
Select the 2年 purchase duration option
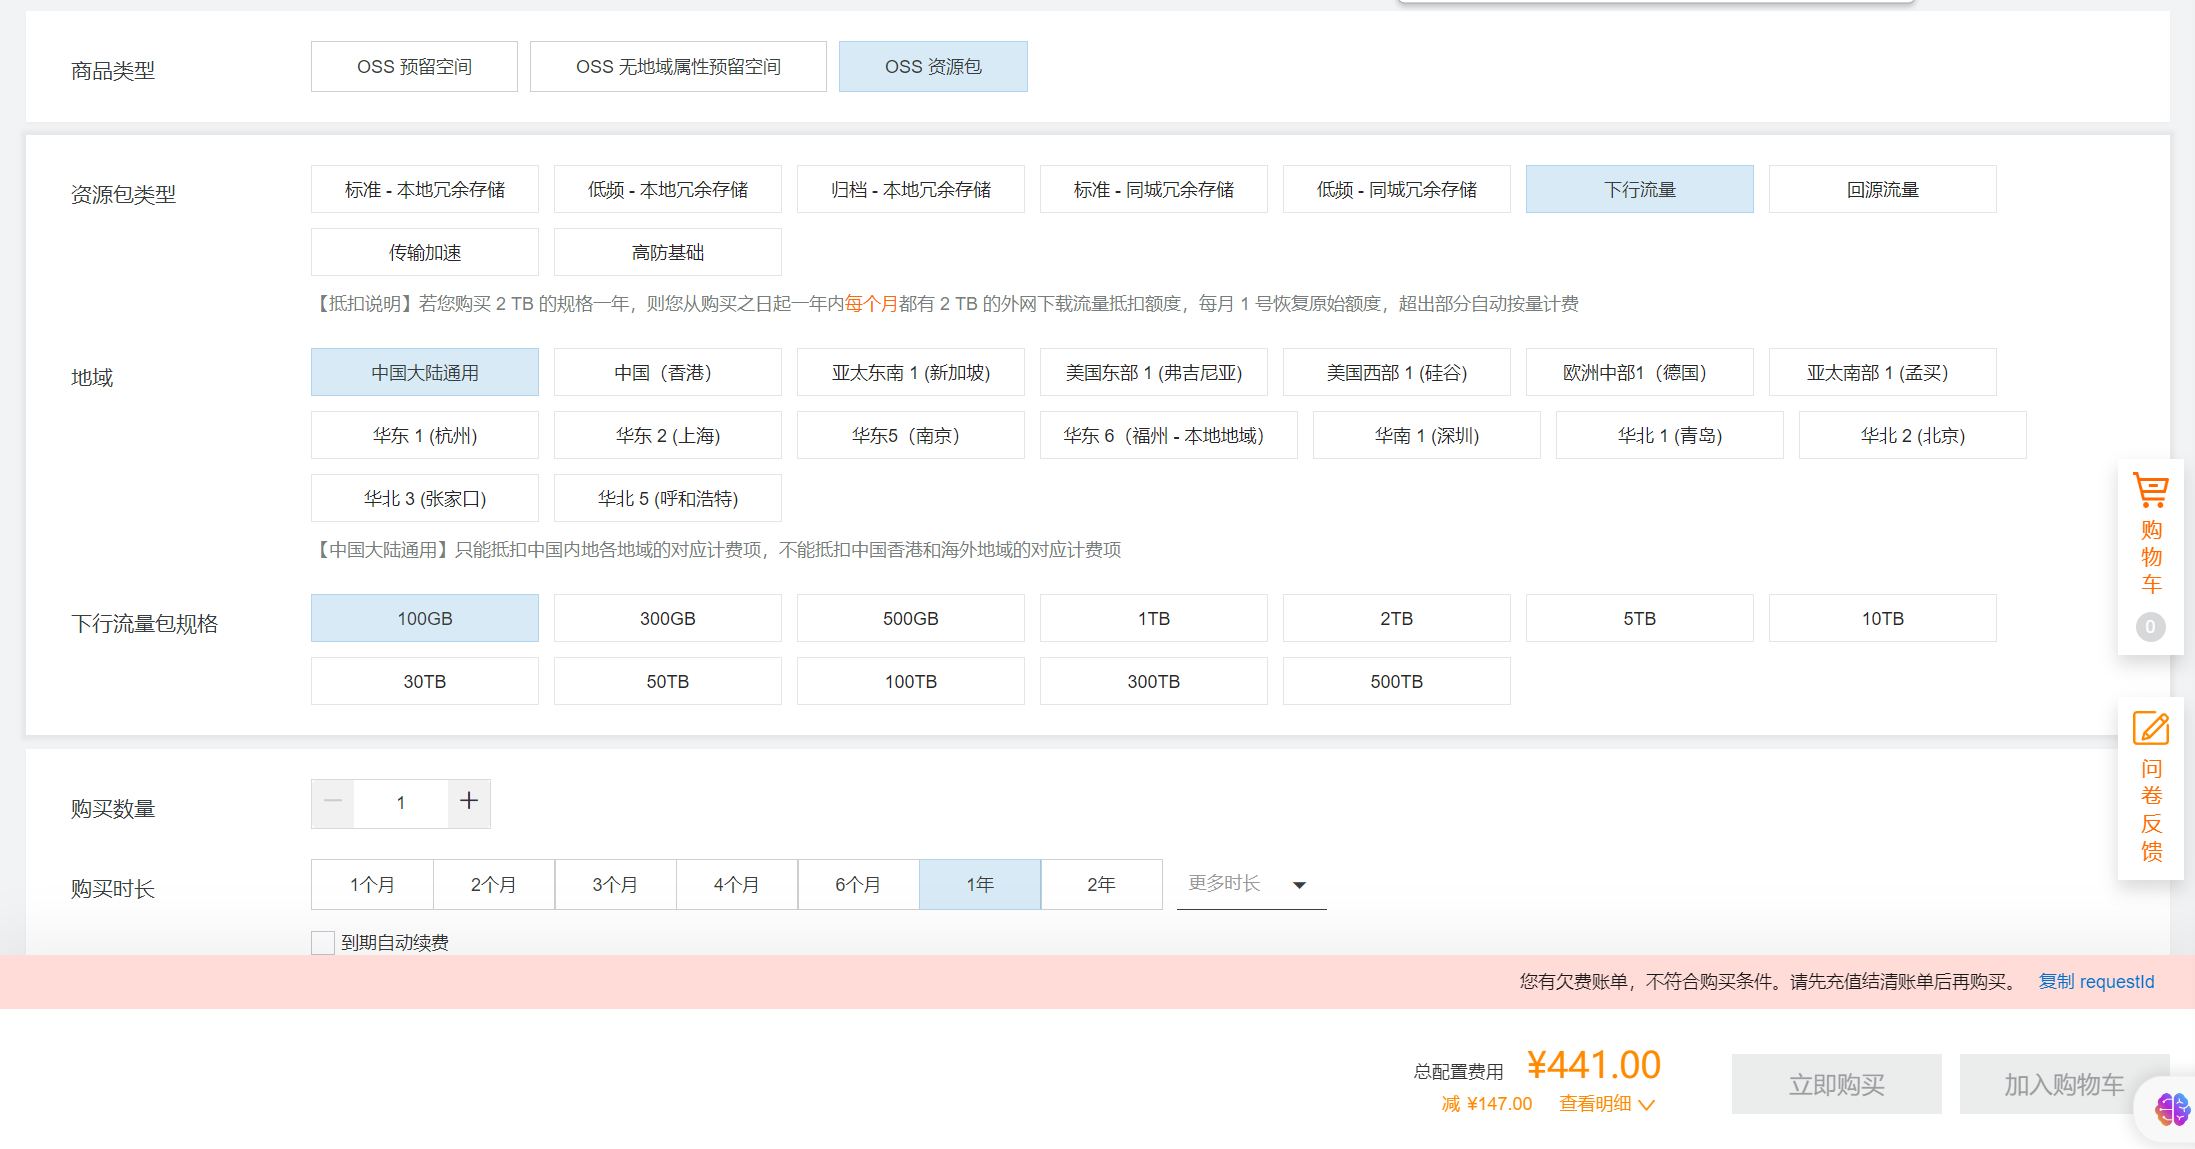coord(1101,885)
